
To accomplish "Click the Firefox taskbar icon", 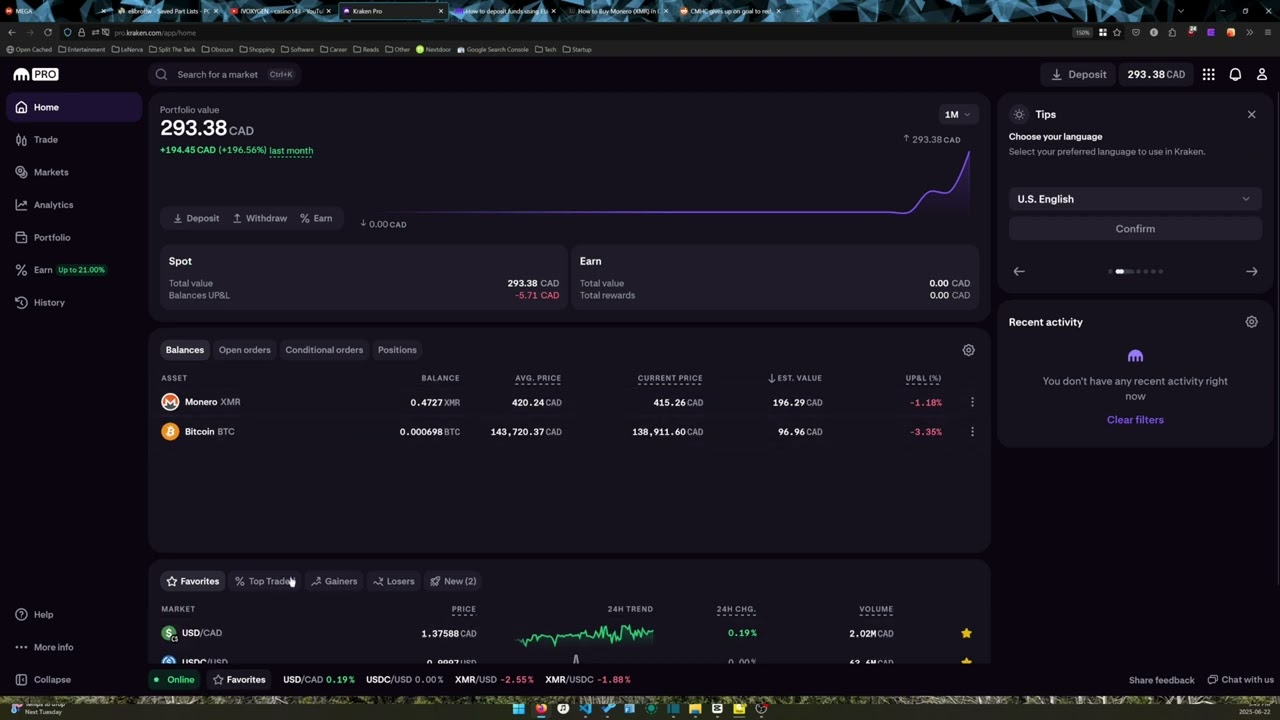I will (541, 709).
